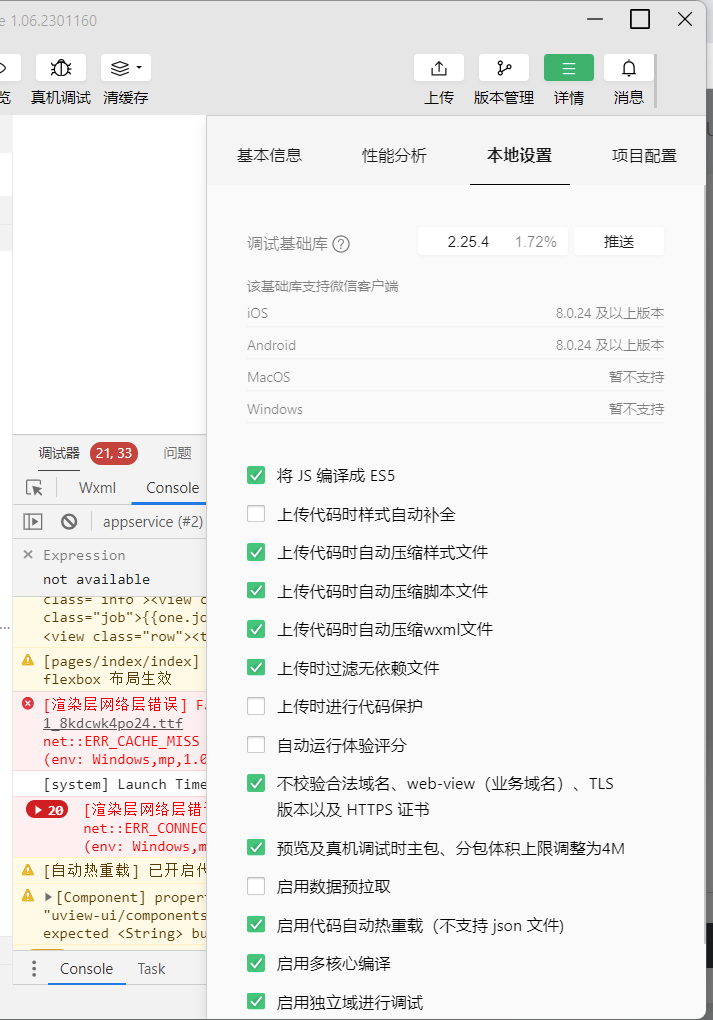Click the iOS 8.0.24 及以上版本 row
This screenshot has height=1020, width=713.
(455, 313)
